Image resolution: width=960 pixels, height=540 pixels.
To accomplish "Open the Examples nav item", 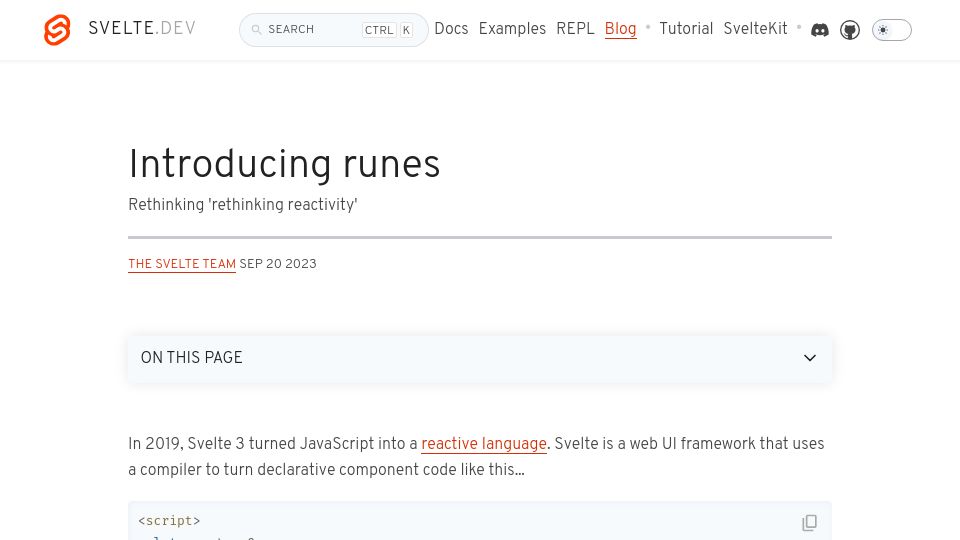I will pos(512,29).
